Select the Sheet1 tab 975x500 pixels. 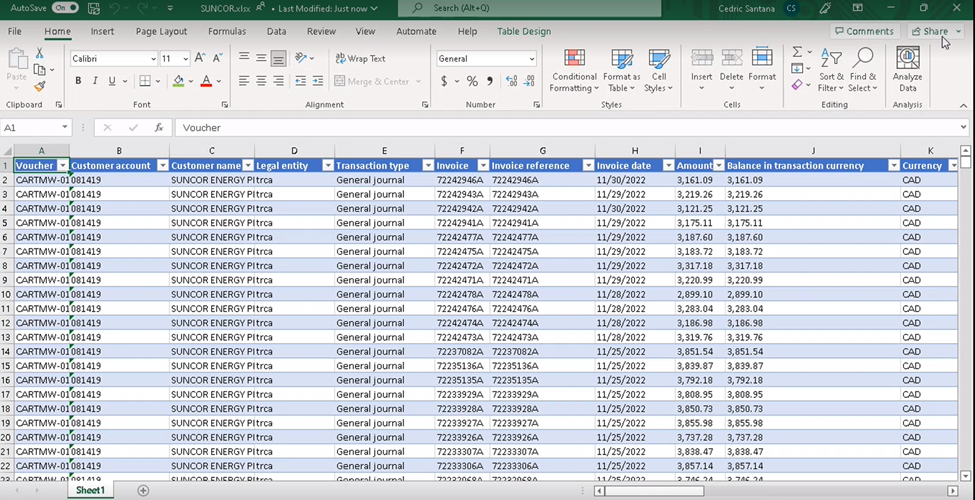point(90,491)
